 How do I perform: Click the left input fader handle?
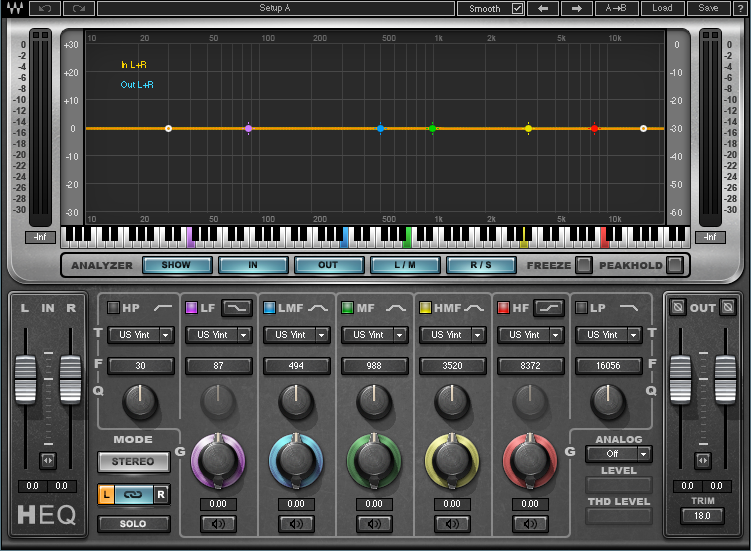click(x=25, y=379)
